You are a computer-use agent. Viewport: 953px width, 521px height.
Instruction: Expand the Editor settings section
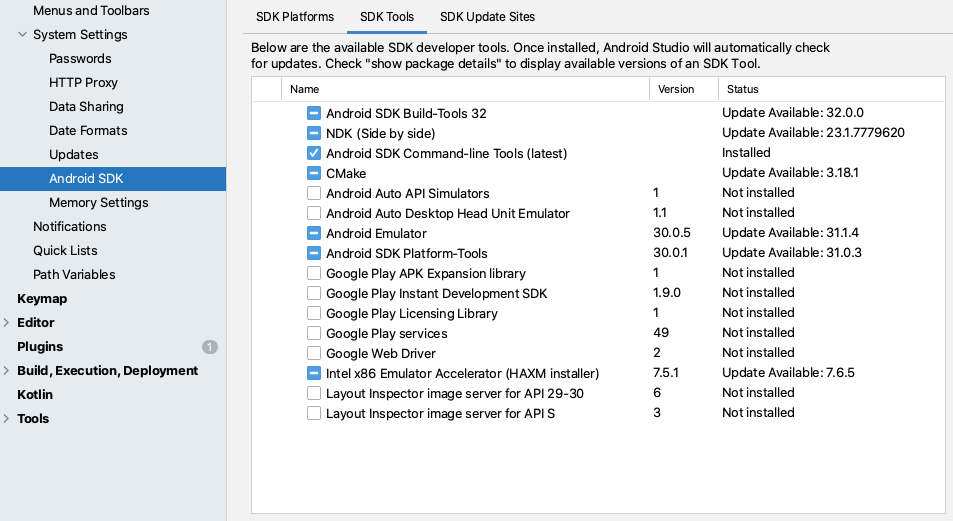(6, 323)
